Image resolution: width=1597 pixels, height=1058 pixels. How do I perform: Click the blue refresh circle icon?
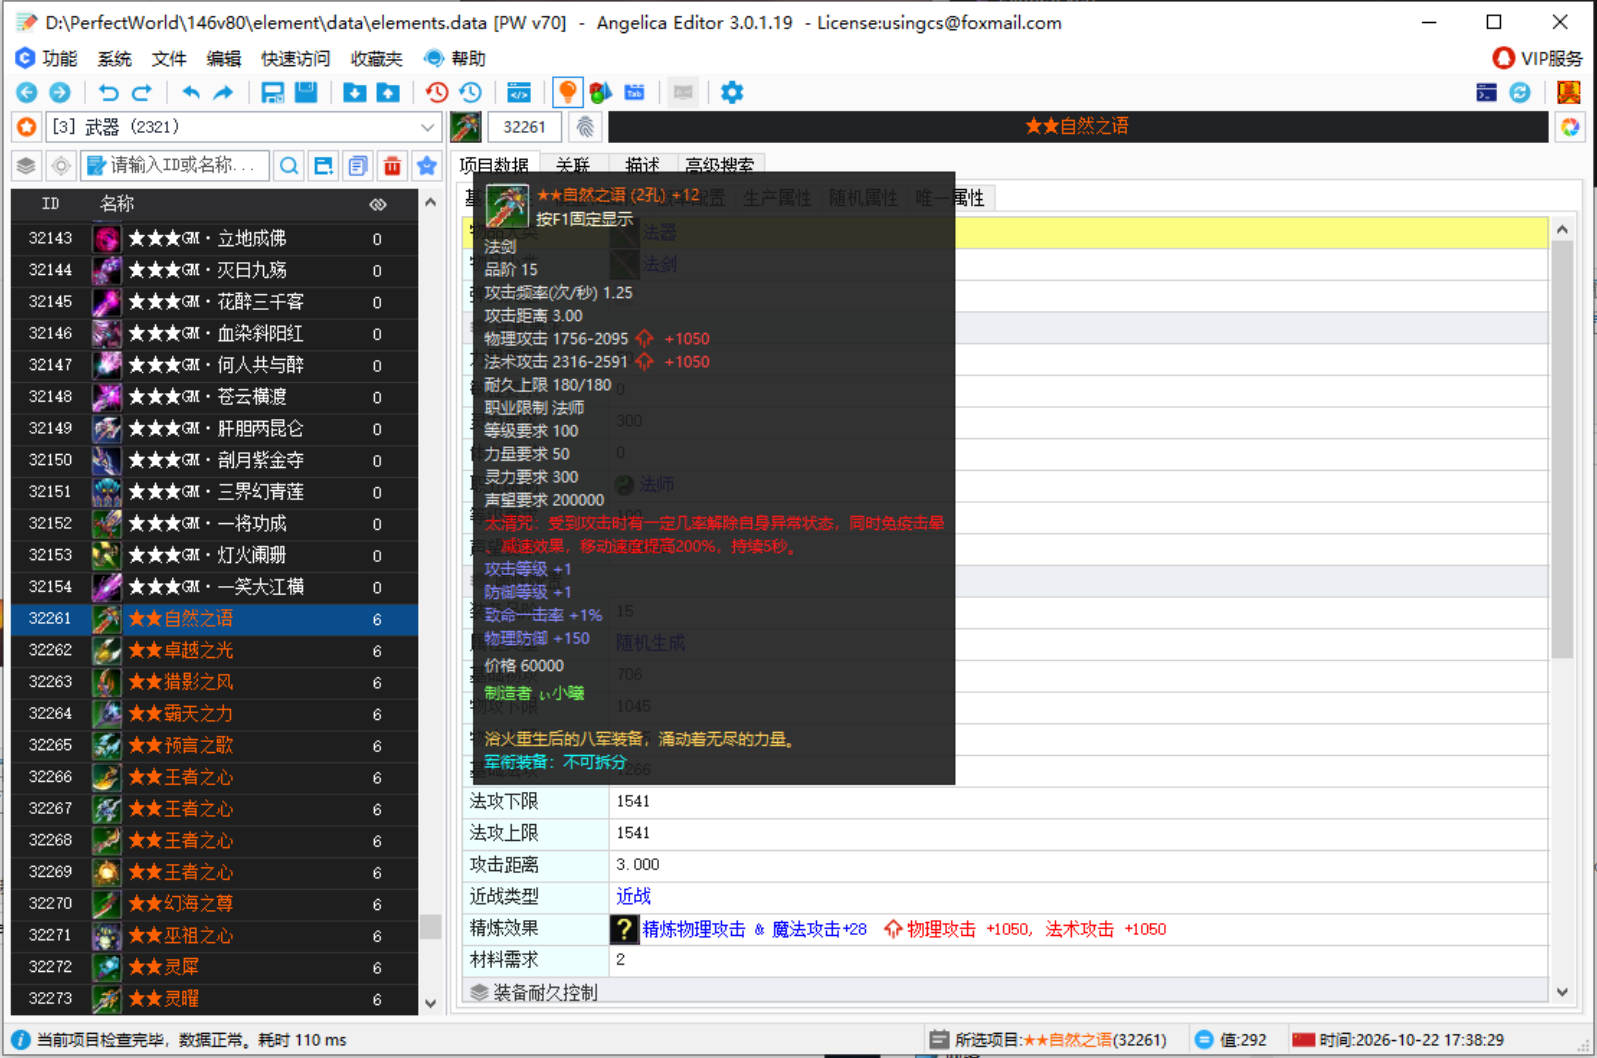pyautogui.click(x=1520, y=93)
